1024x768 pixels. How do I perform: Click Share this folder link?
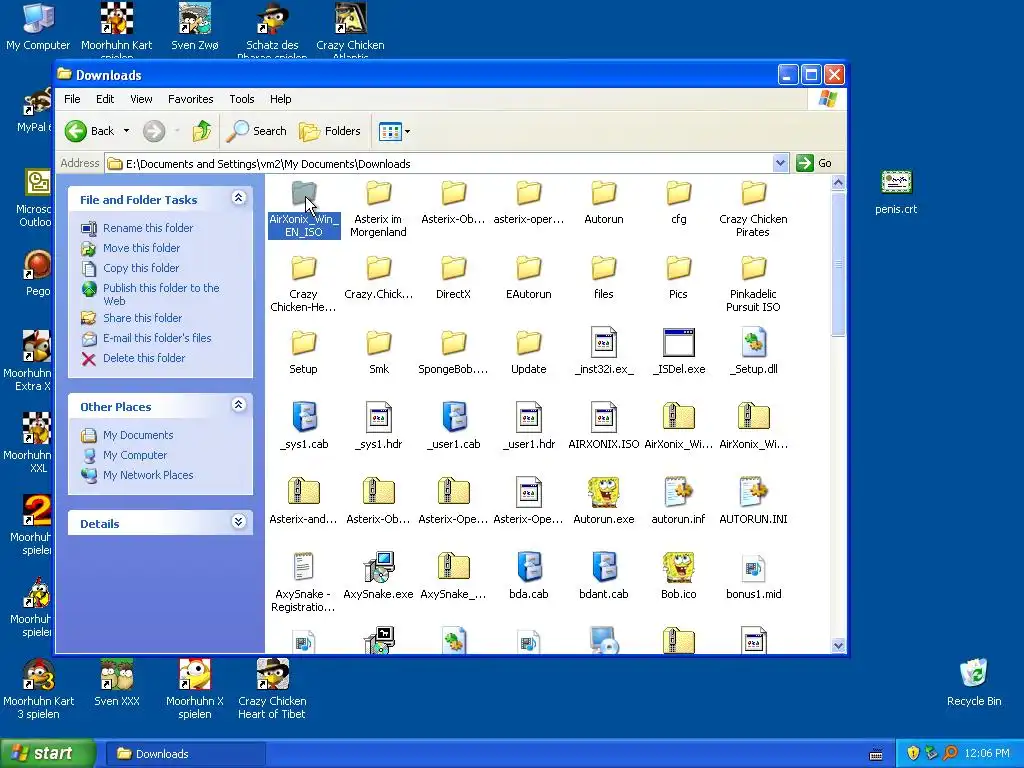tap(142, 318)
